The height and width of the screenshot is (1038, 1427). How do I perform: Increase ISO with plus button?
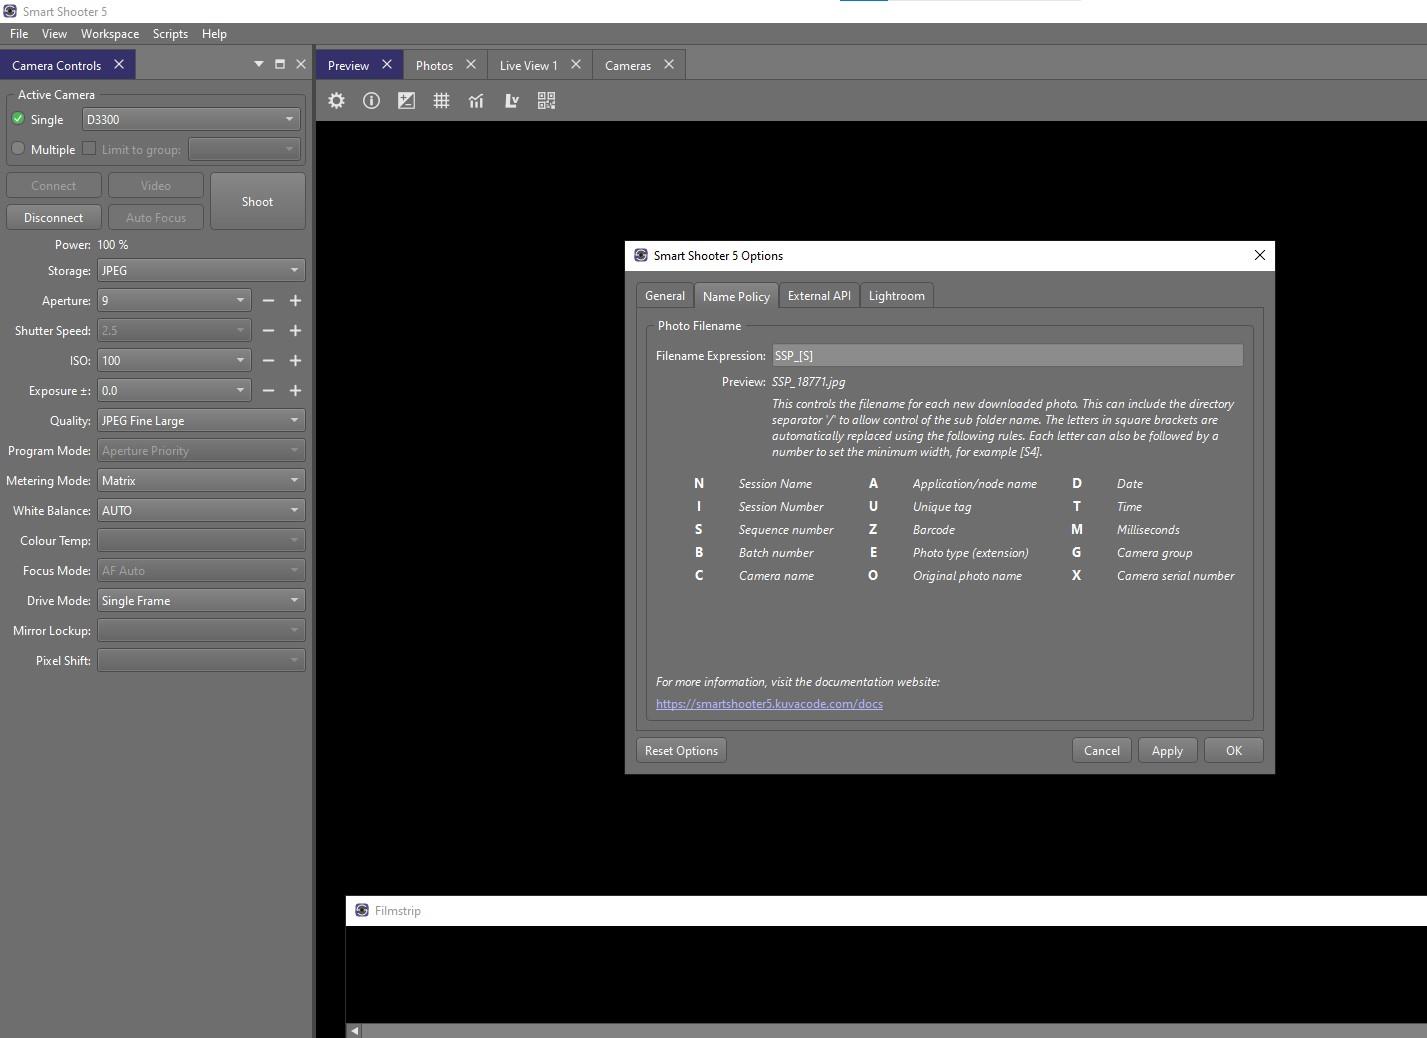pyautogui.click(x=295, y=361)
